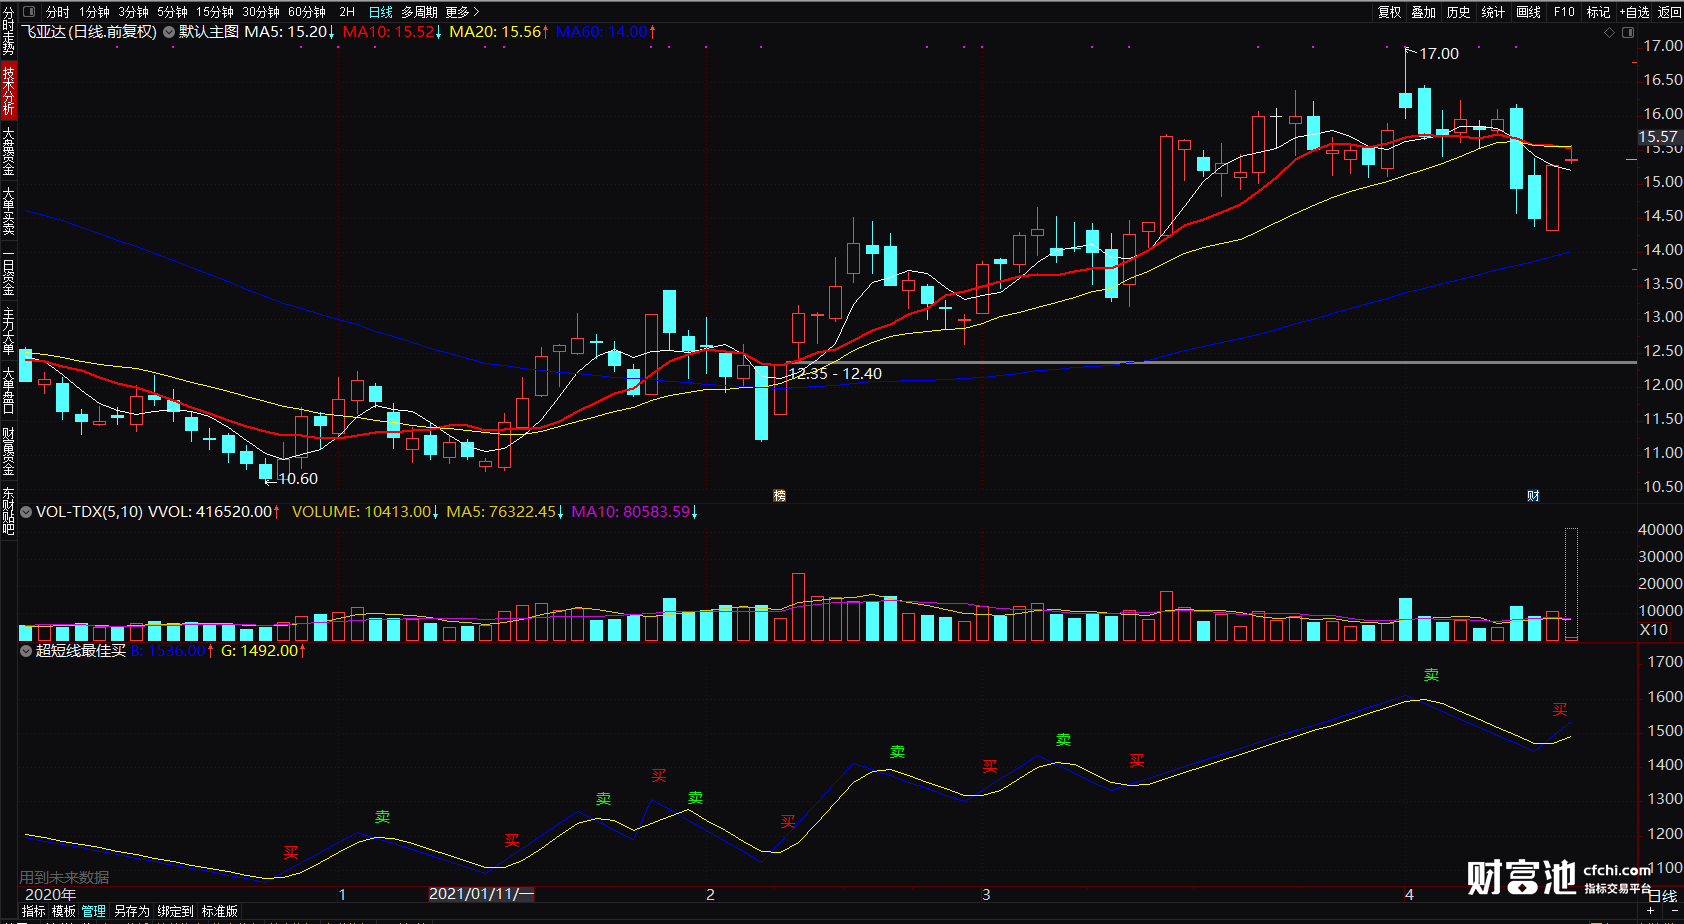Screen dimensions: 1684x924
Task: Add stock via +自选 button
Action: [x=1634, y=12]
